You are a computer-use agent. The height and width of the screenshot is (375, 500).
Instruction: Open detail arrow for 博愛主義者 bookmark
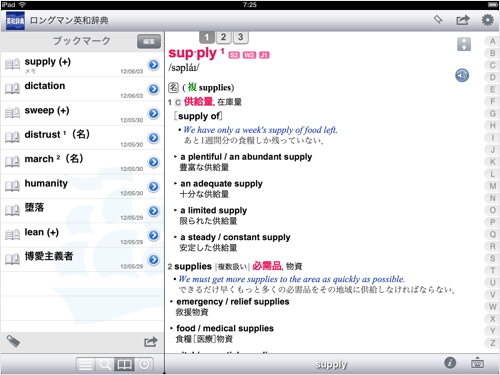coord(154,259)
